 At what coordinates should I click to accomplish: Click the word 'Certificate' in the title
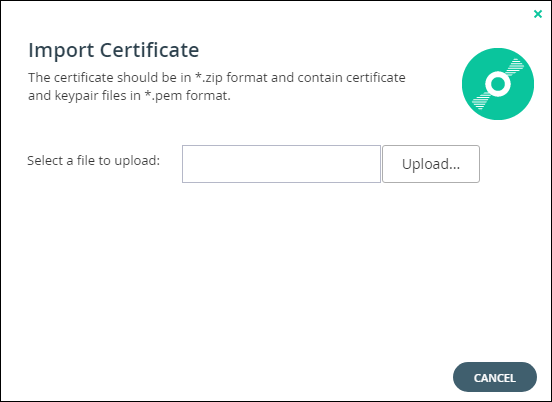coord(150,50)
